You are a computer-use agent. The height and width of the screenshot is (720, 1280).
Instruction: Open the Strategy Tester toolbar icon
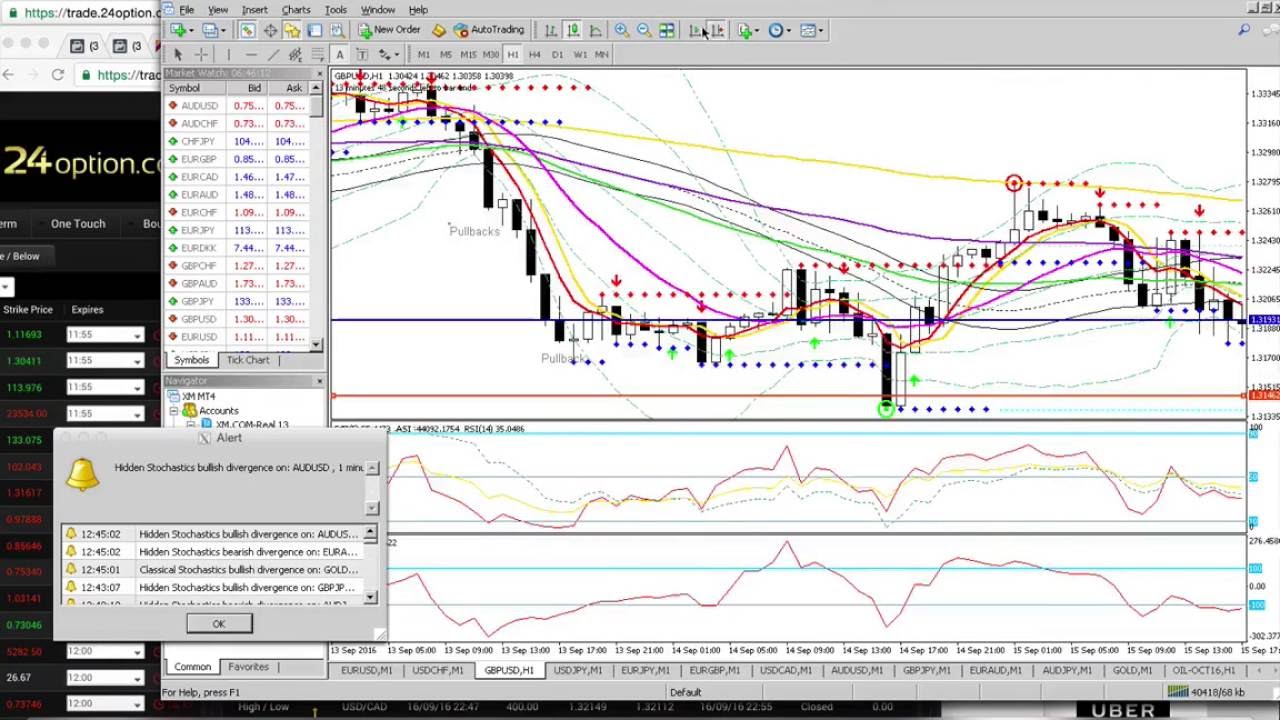(x=337, y=30)
